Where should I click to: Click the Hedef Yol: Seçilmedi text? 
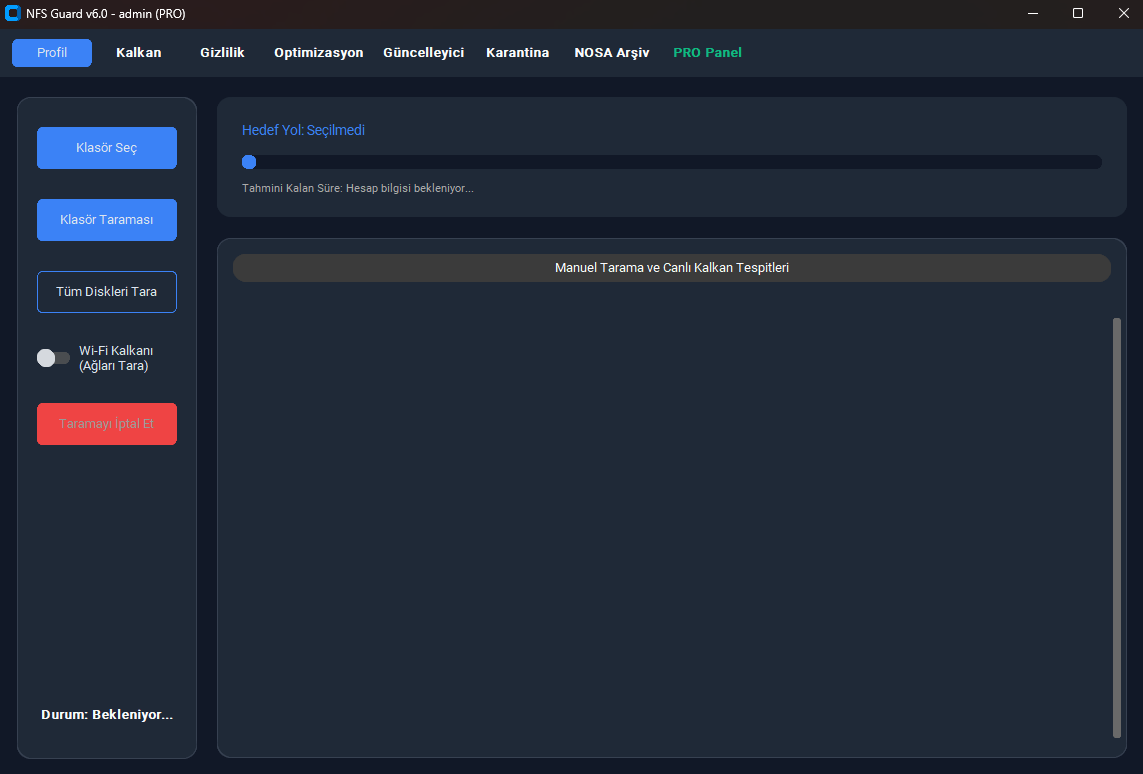tap(303, 130)
